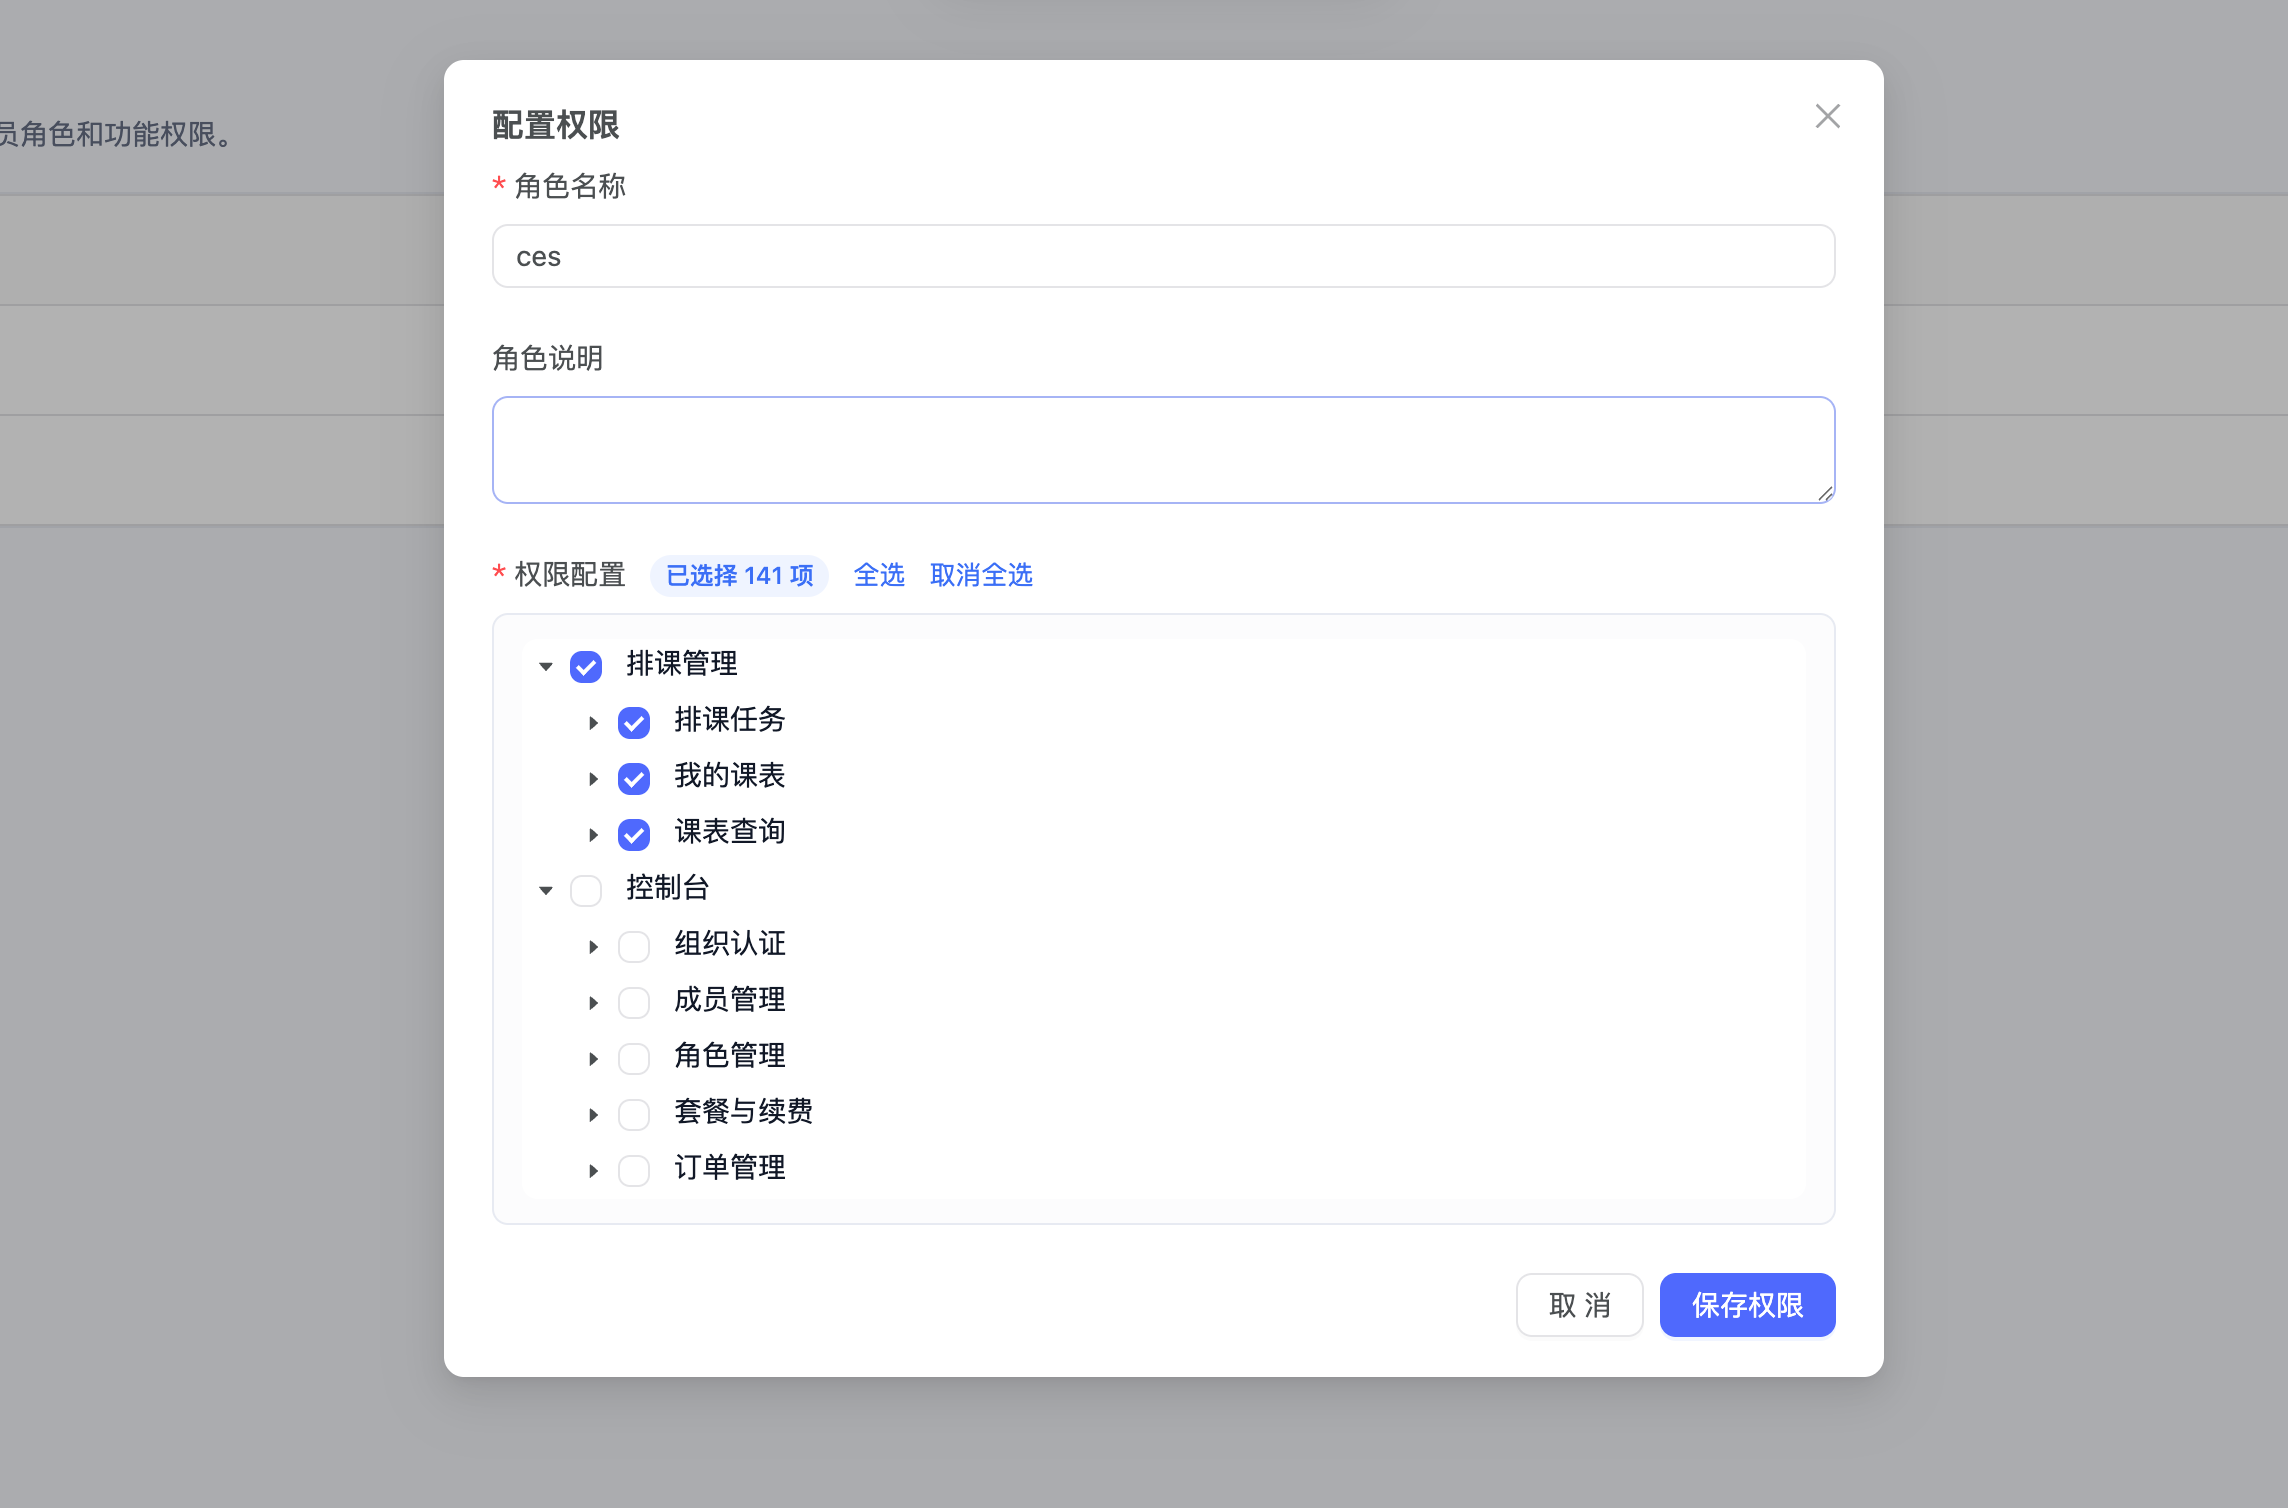
Task: Check the 控制台 checkbox
Action: click(x=586, y=890)
